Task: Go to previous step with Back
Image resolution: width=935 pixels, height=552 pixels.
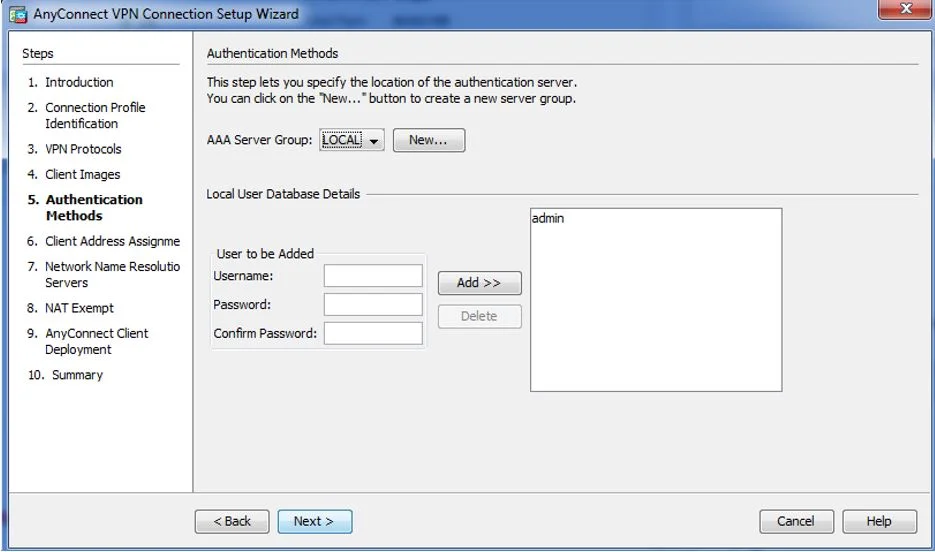Action: coord(232,521)
